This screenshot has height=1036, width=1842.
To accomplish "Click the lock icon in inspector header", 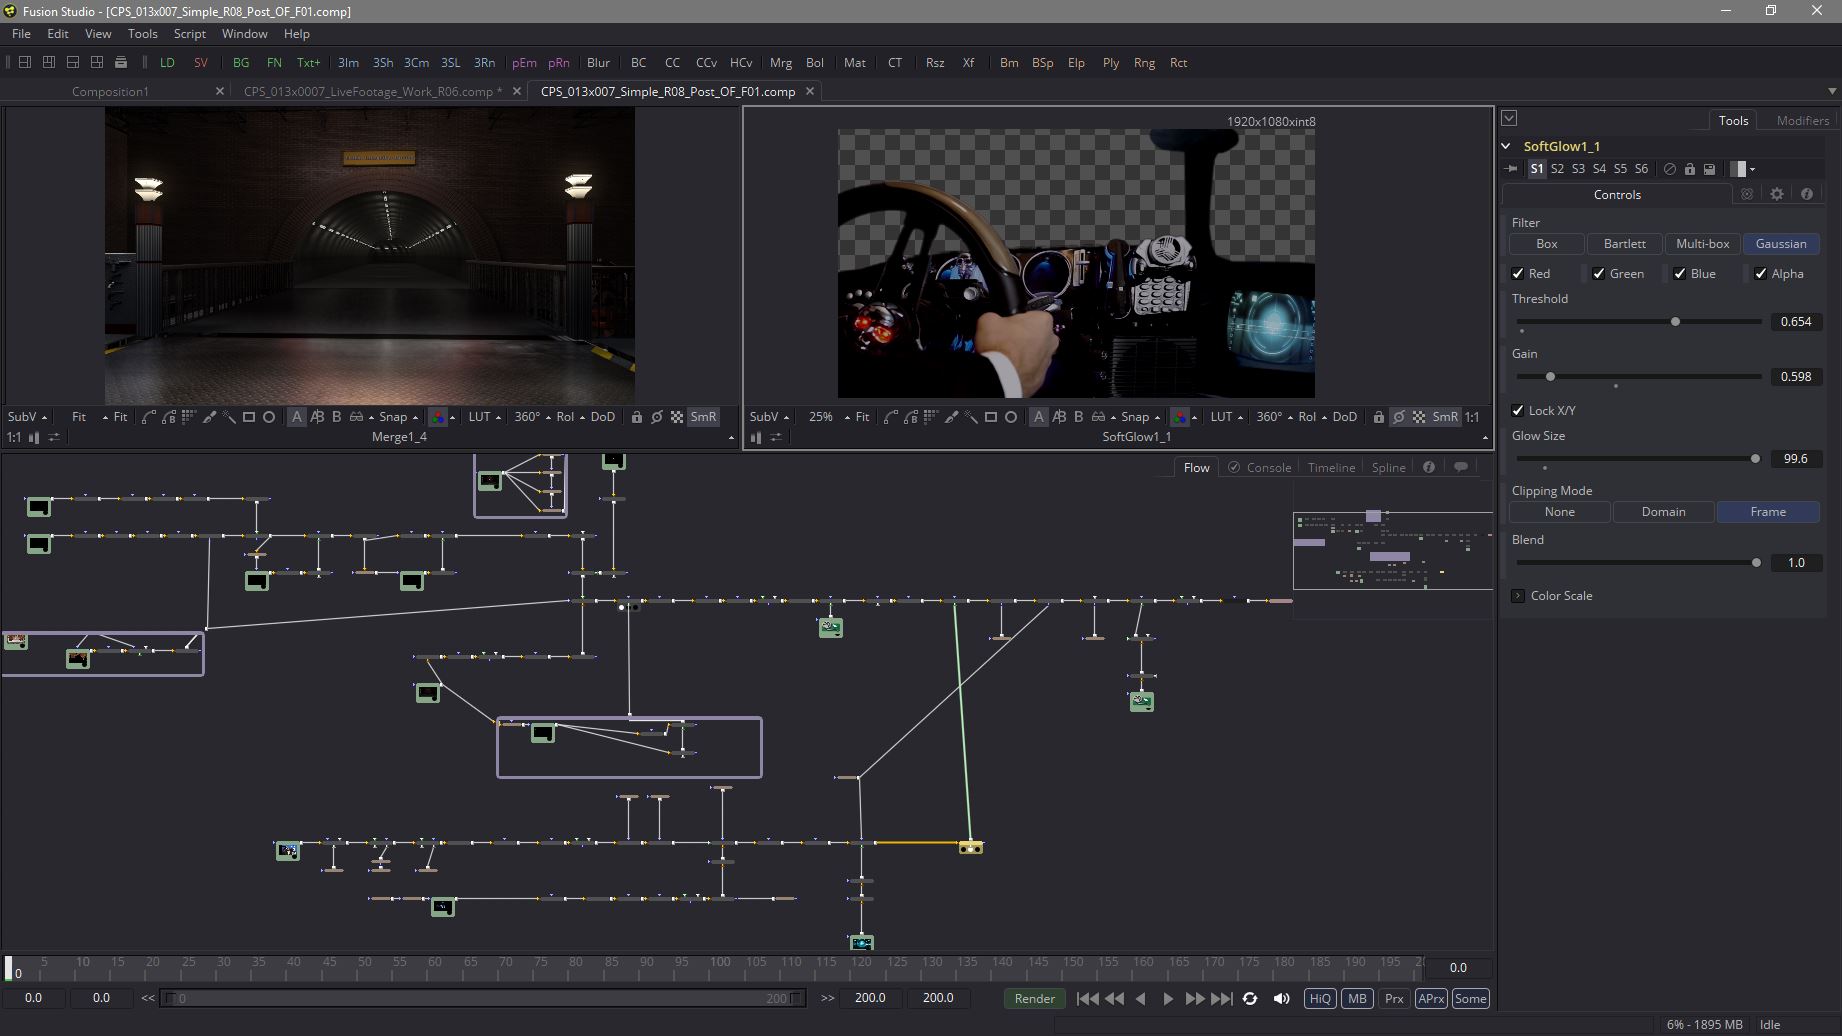I will (x=1690, y=169).
